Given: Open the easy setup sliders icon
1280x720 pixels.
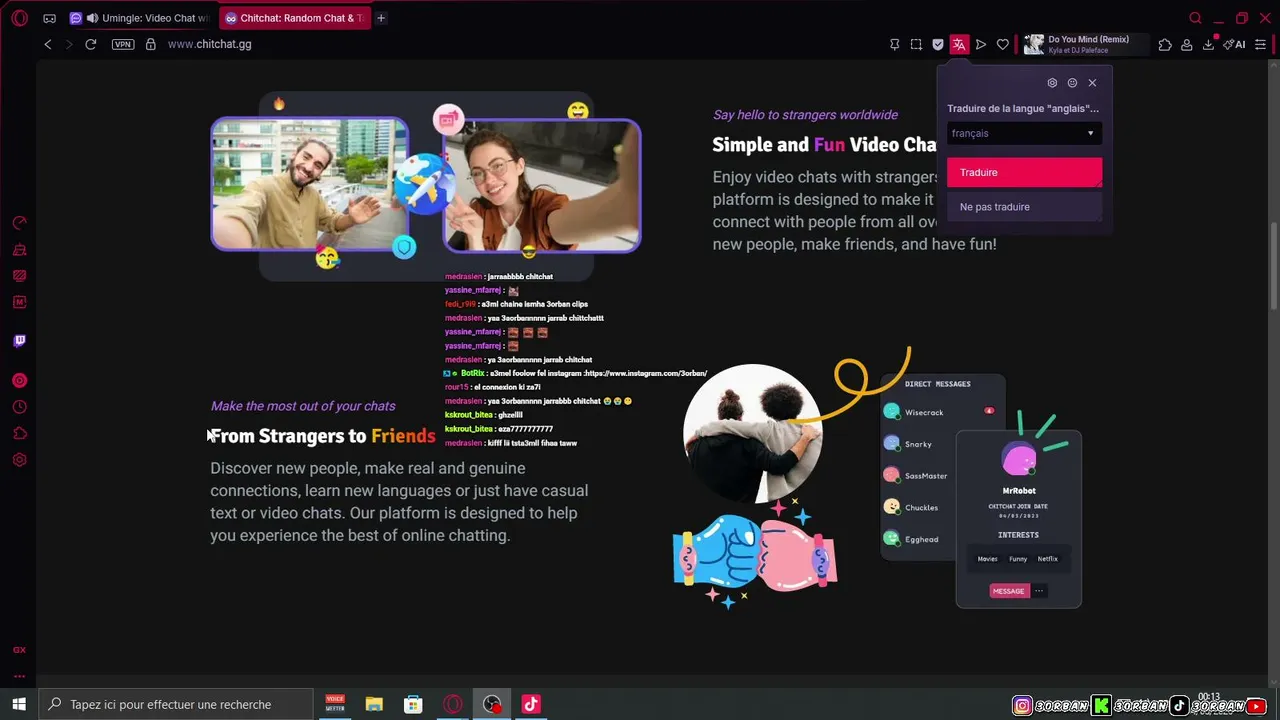Looking at the screenshot, I should click(x=1261, y=44).
